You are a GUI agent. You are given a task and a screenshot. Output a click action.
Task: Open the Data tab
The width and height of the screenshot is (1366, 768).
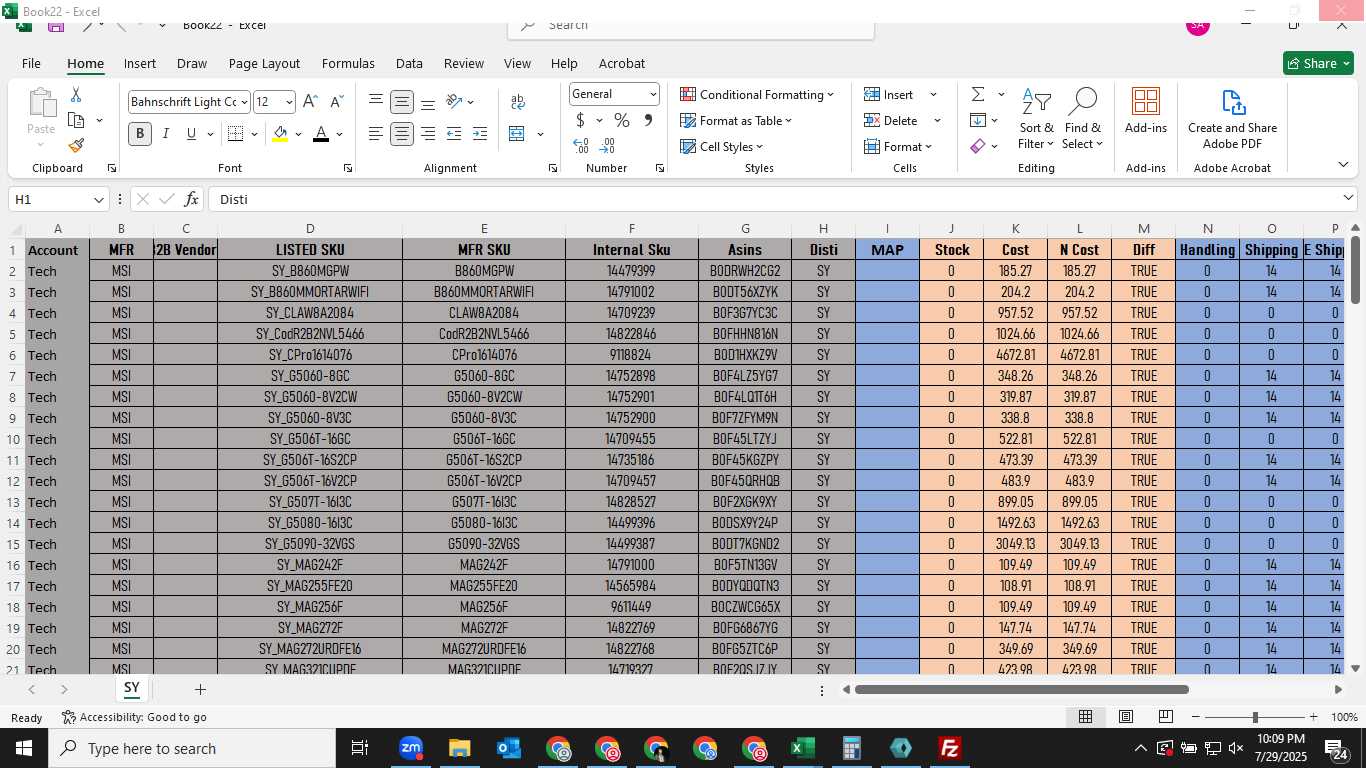[x=409, y=63]
